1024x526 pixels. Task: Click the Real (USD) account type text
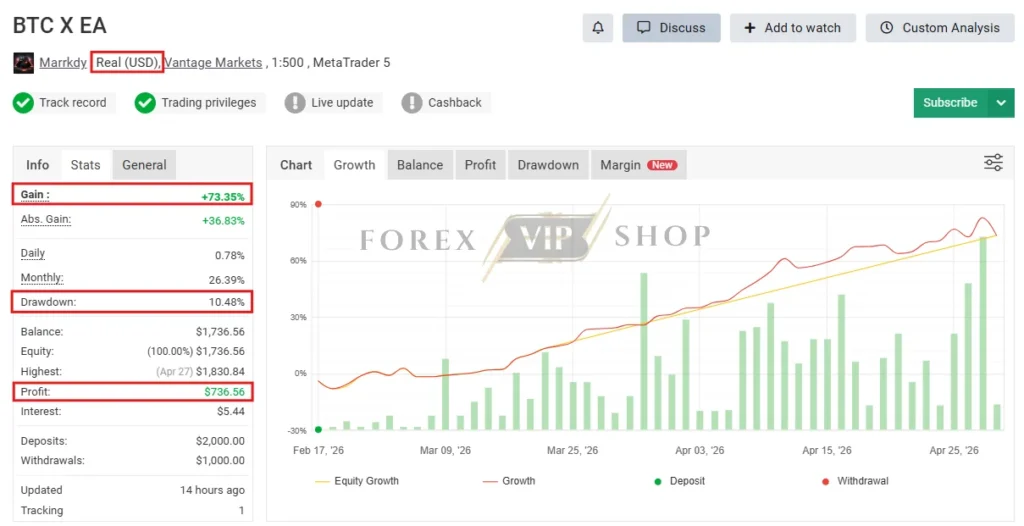click(x=127, y=63)
